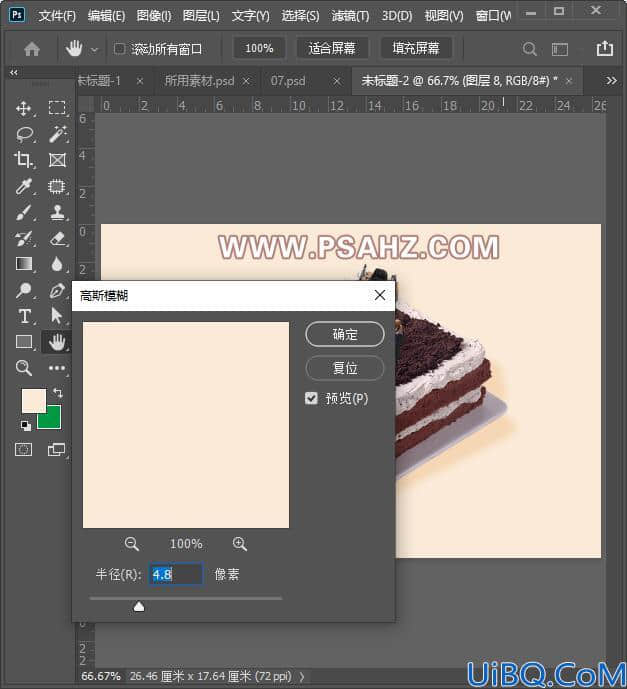This screenshot has height=689, width=627.
Task: Select the Hand tool in toolbox
Action: (57, 342)
